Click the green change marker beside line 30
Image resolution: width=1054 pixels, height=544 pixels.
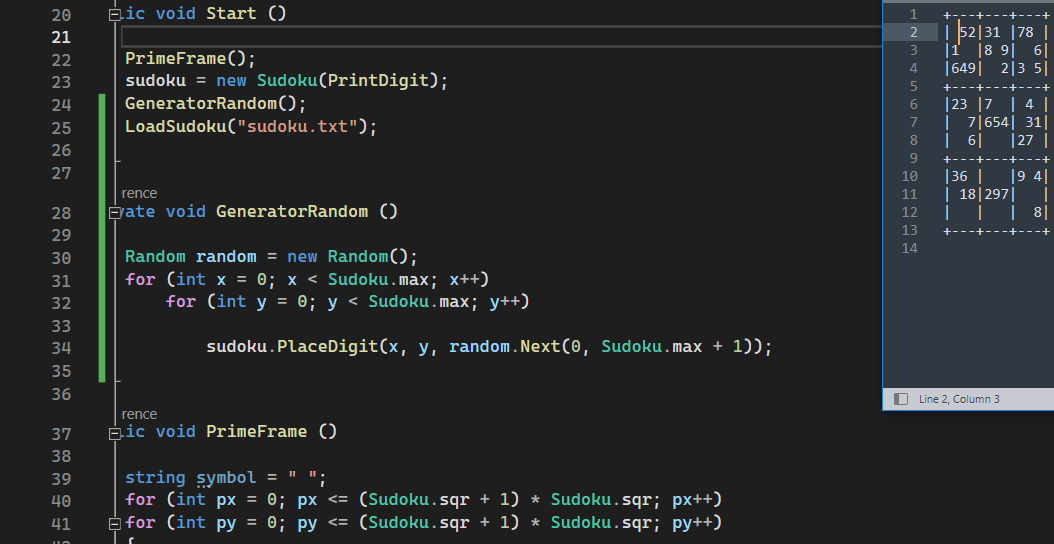(x=102, y=258)
